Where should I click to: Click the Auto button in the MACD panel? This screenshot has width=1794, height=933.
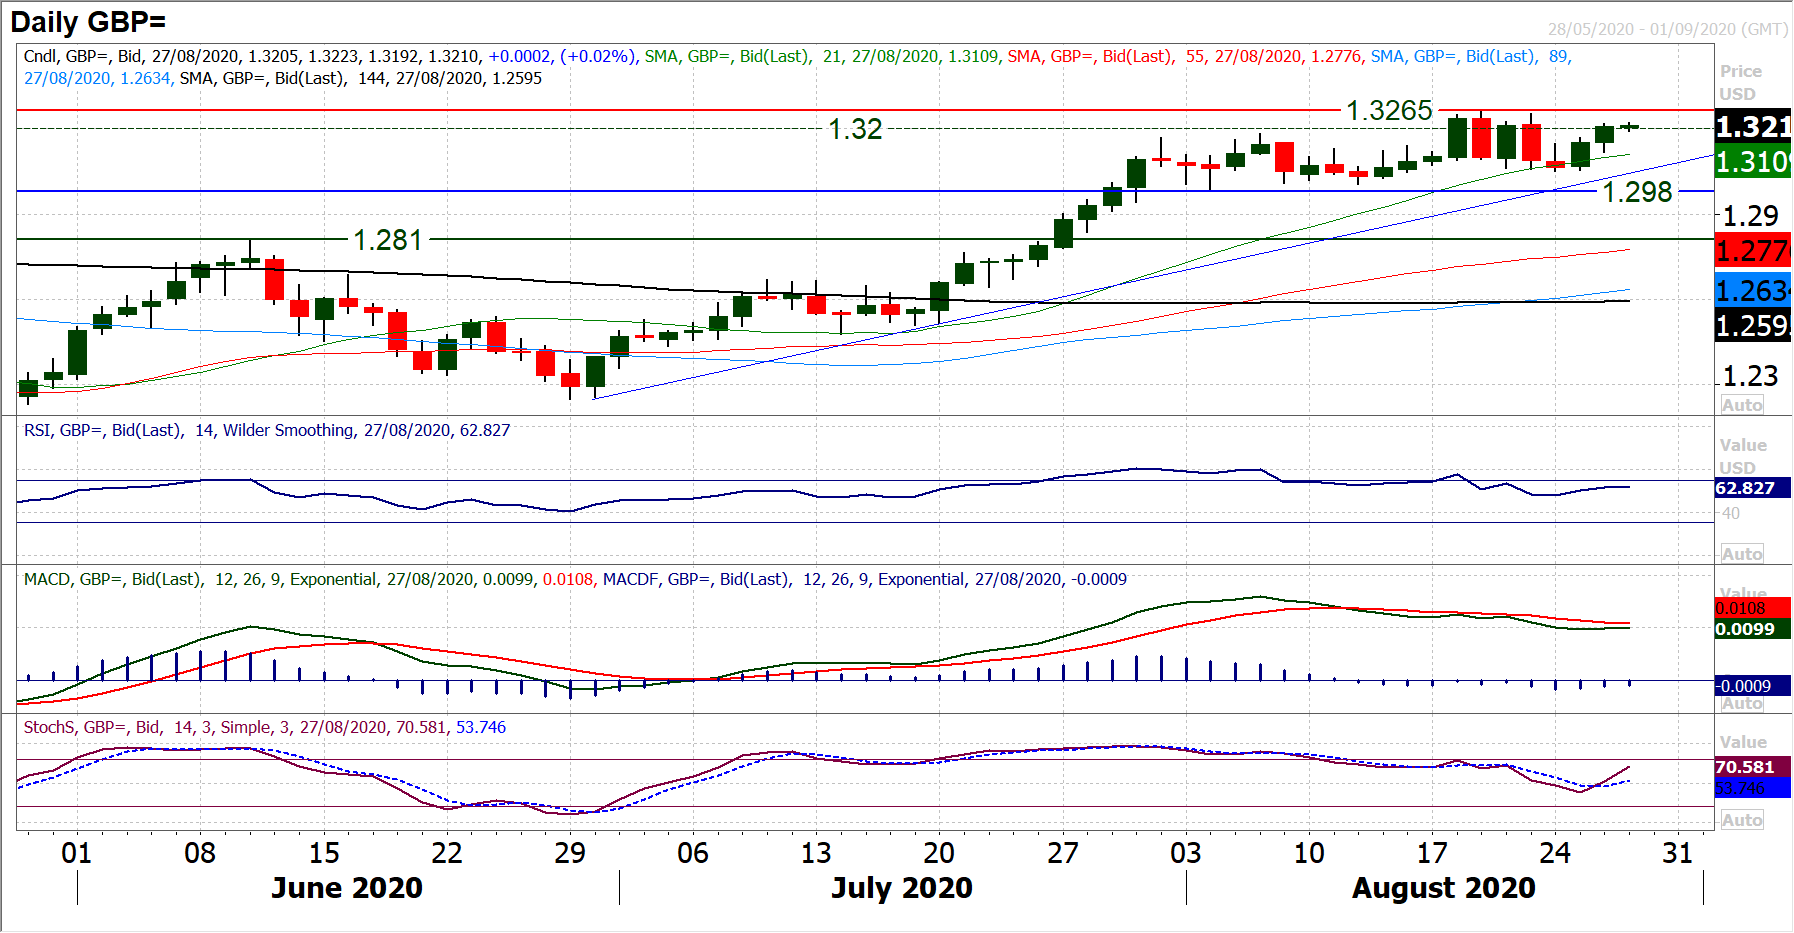coord(1741,703)
